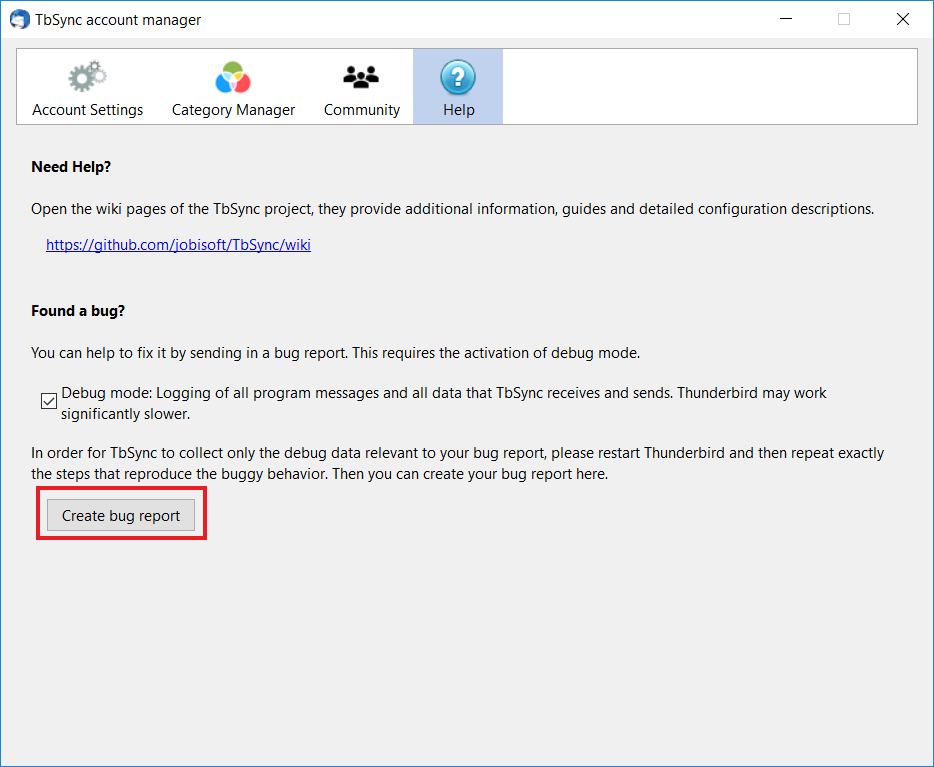934x767 pixels.
Task: Click the Debug mode description text
Action: point(444,403)
